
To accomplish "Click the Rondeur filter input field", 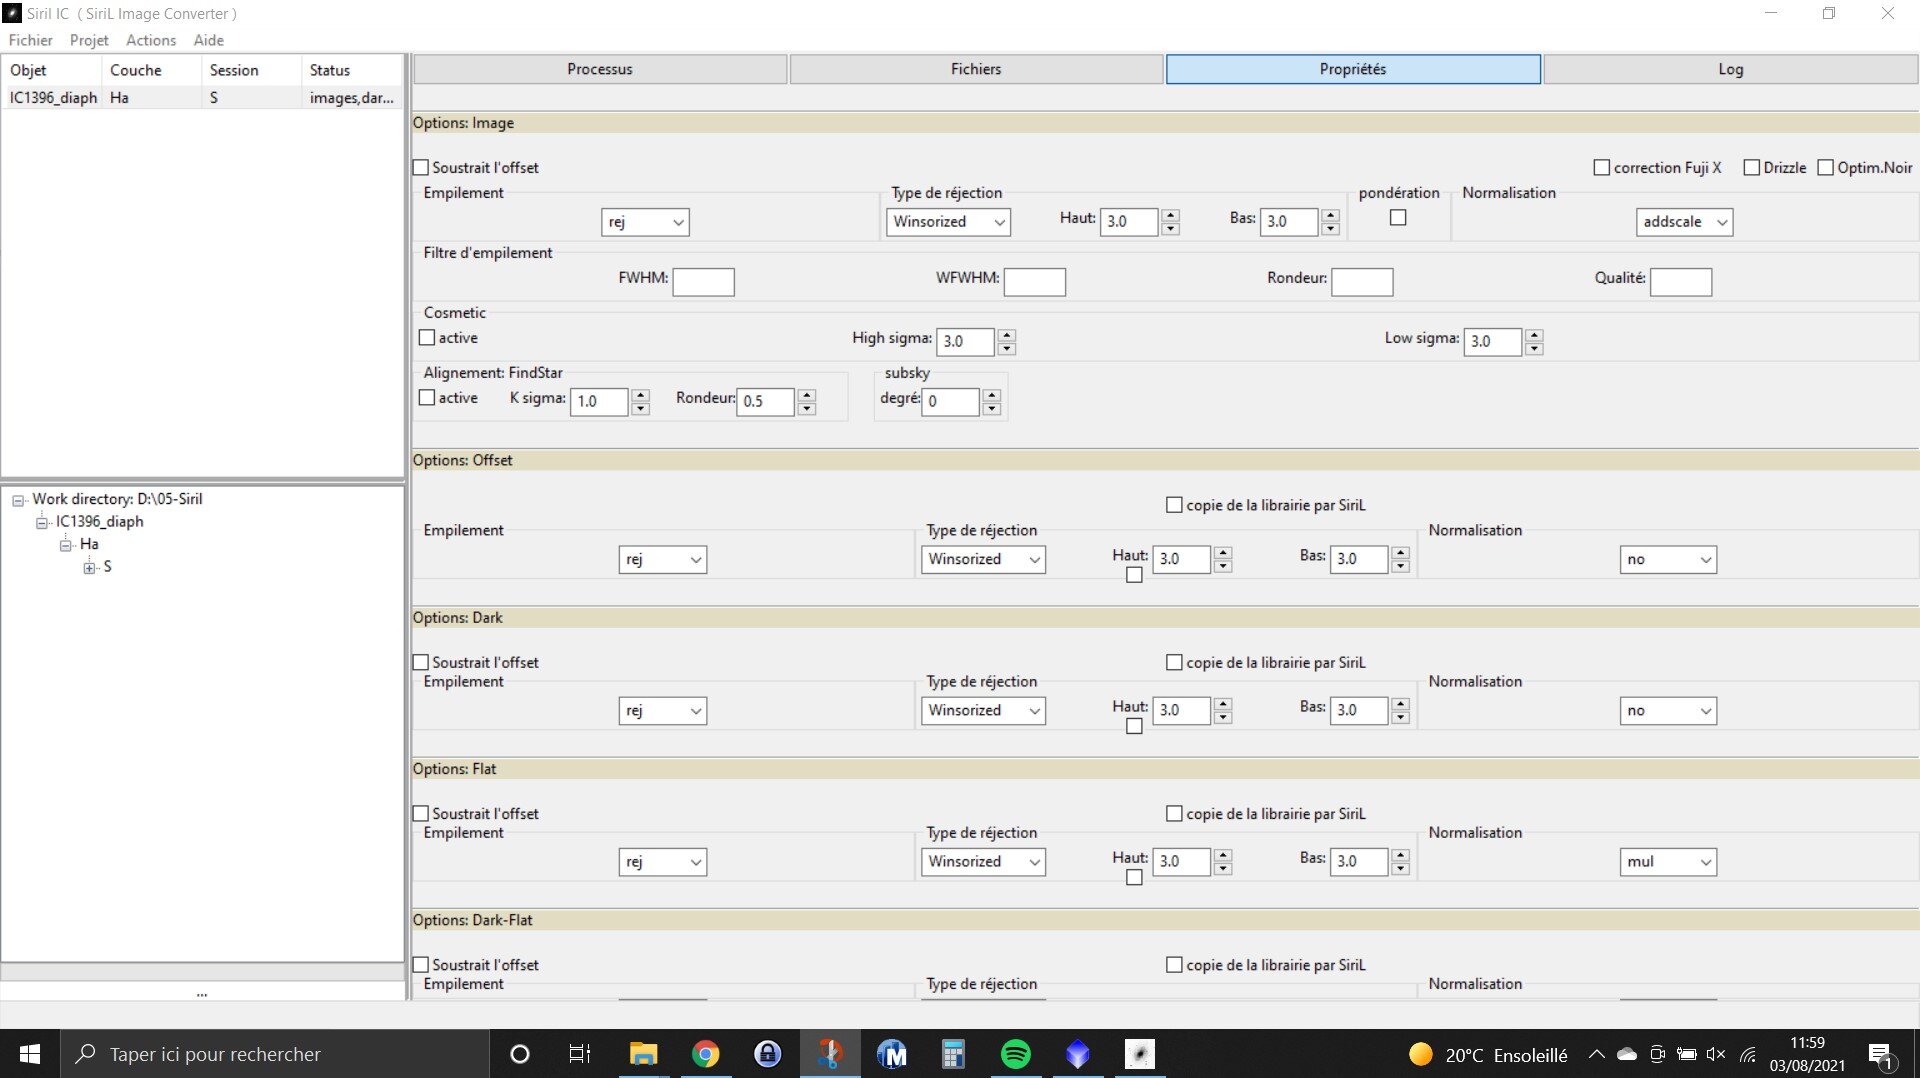I will pyautogui.click(x=1362, y=282).
